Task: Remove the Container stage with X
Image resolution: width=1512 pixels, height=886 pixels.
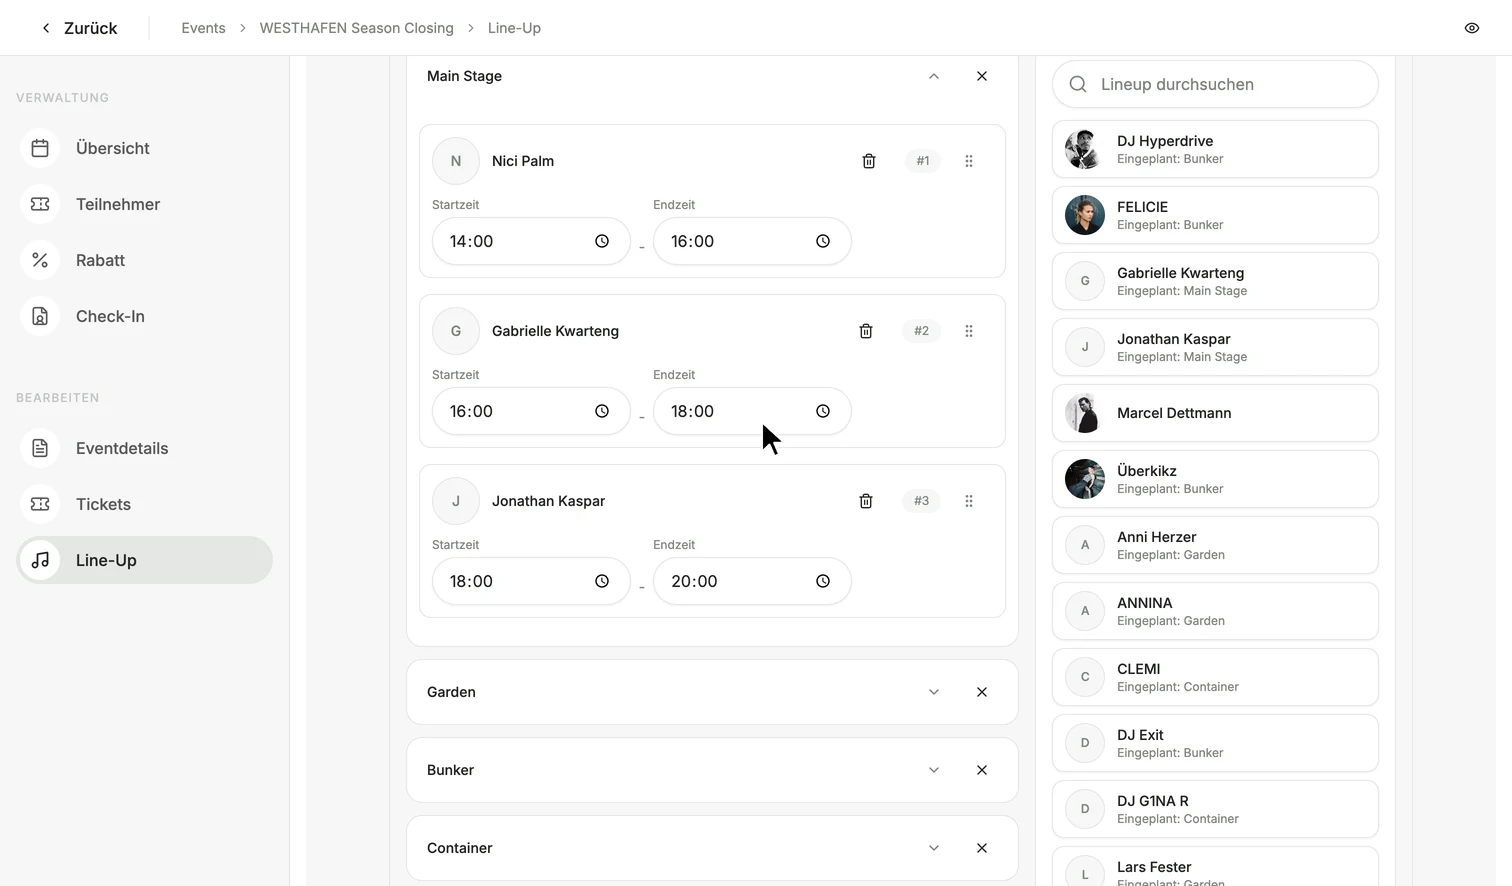Action: 982,848
